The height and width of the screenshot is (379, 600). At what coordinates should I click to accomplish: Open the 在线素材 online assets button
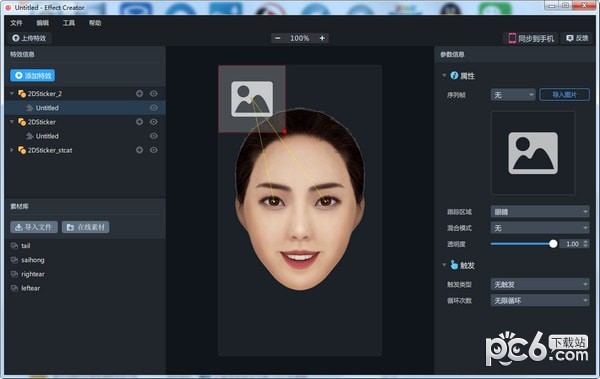[x=86, y=227]
